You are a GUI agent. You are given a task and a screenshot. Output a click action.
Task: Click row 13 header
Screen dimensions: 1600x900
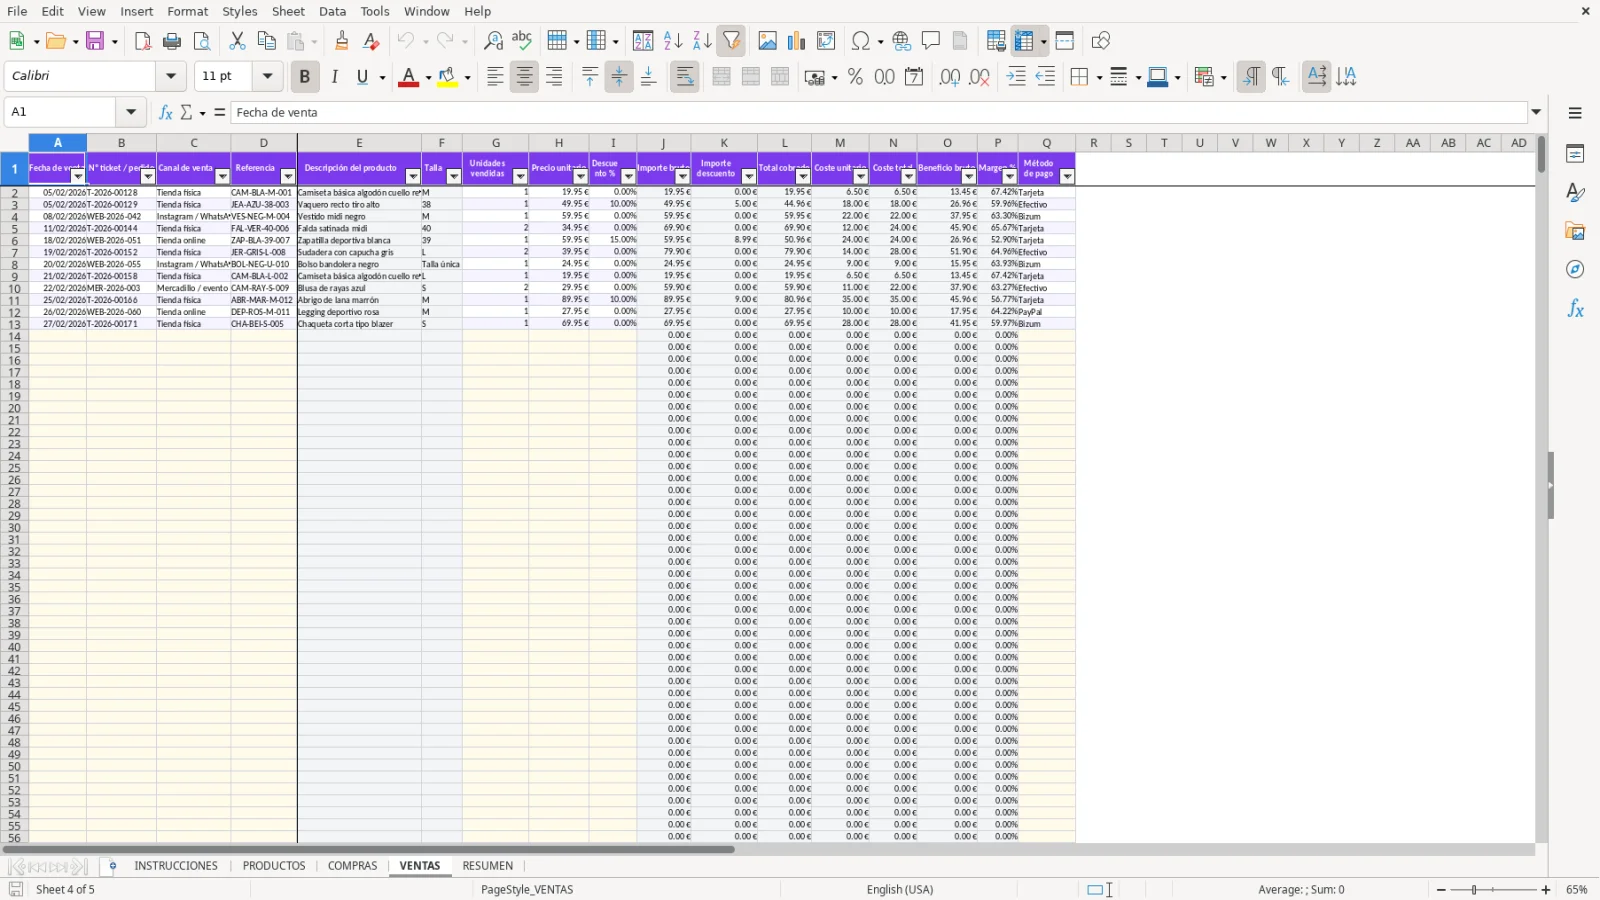14,324
